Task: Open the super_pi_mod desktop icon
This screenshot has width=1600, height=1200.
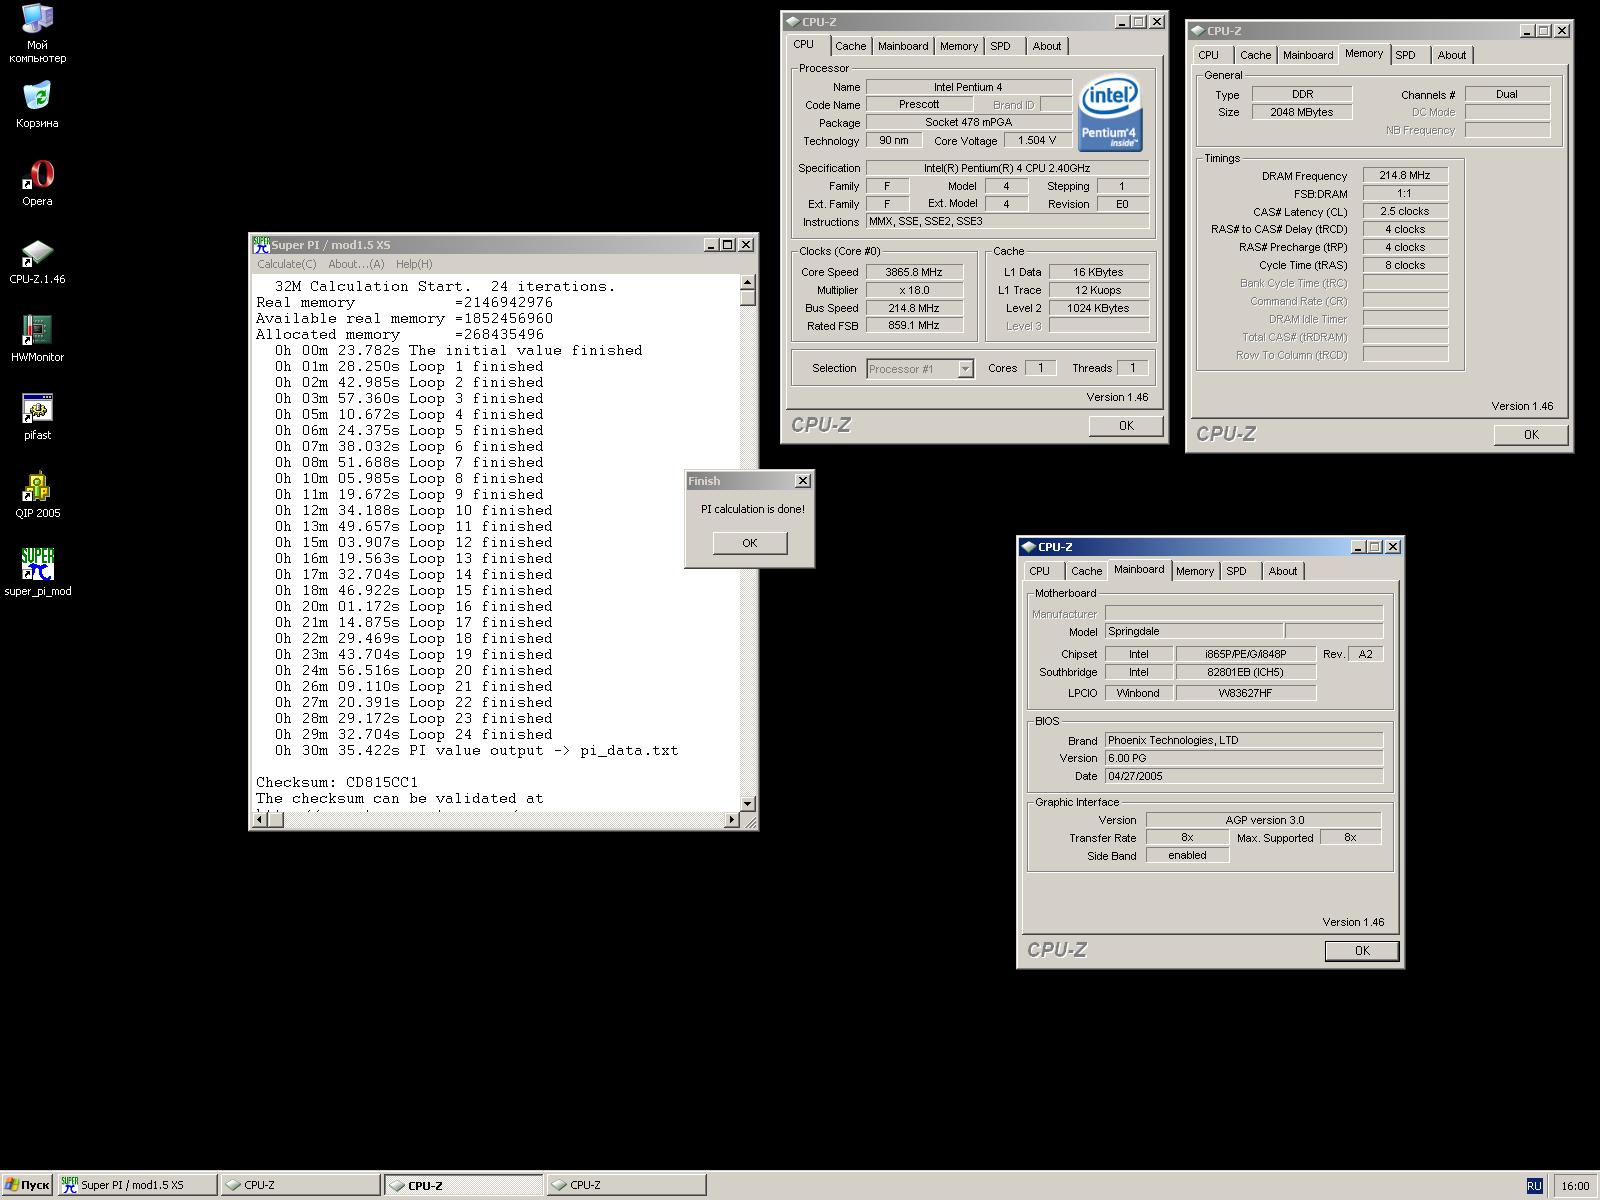Action: click(x=37, y=573)
